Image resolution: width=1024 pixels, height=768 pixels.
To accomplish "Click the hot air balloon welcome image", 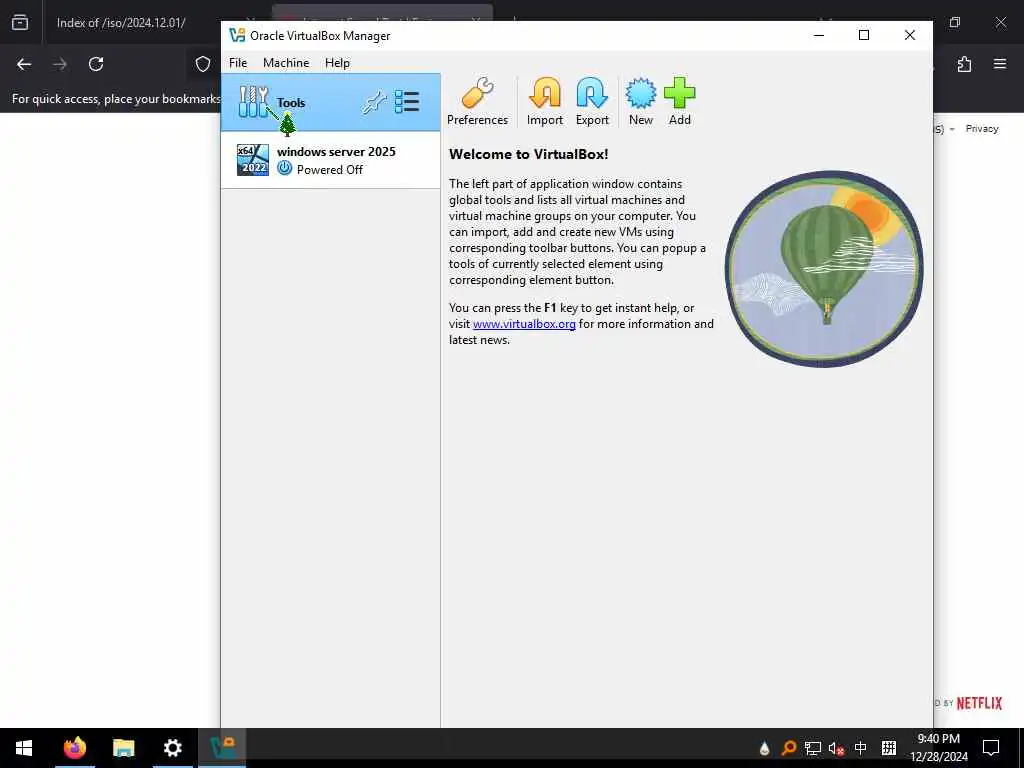I will click(x=824, y=269).
